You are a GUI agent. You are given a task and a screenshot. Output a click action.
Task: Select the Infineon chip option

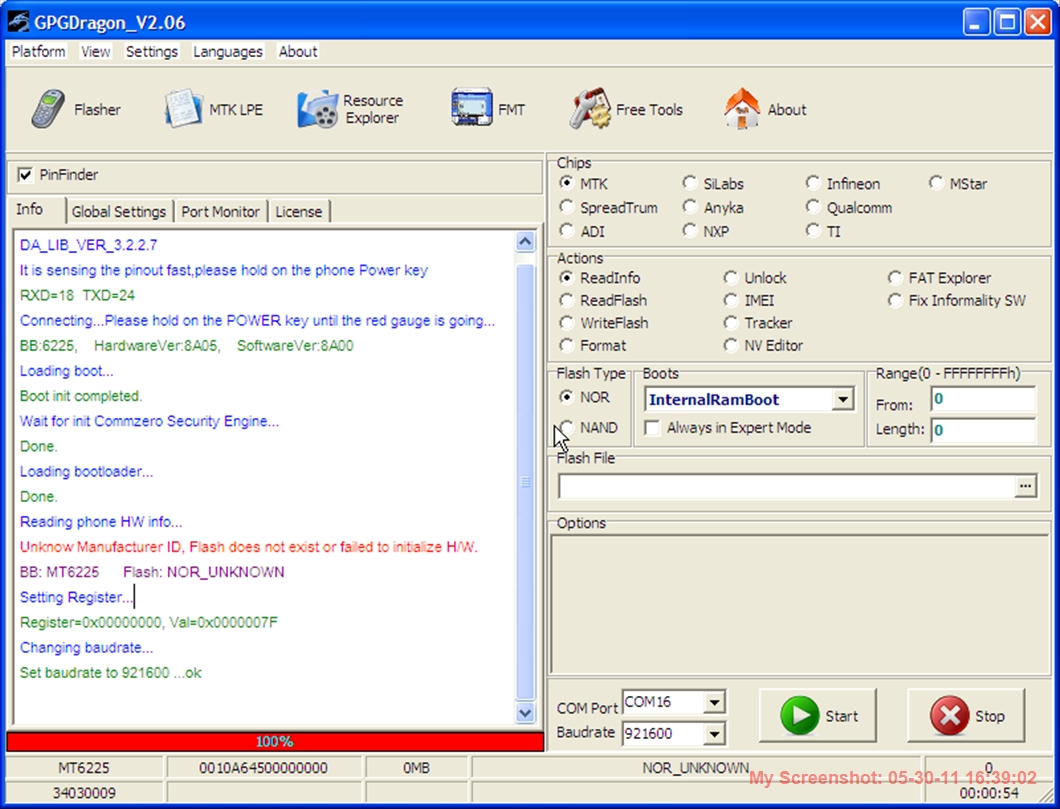point(813,183)
